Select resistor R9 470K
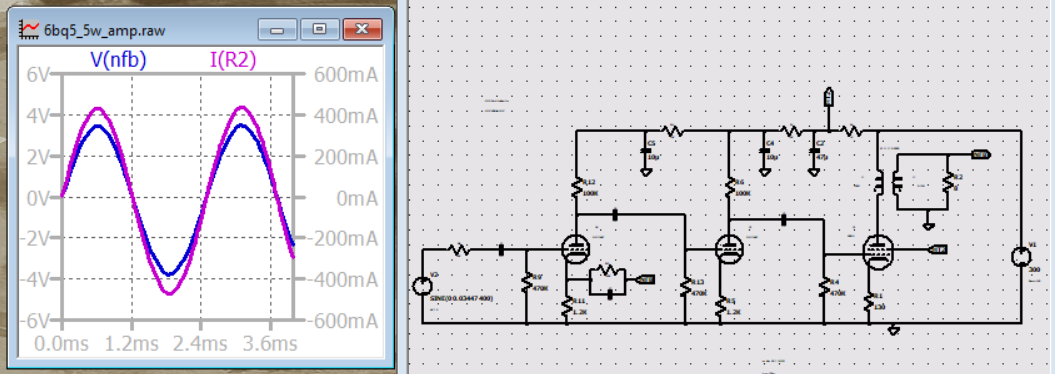The image size is (1055, 374). 526,282
